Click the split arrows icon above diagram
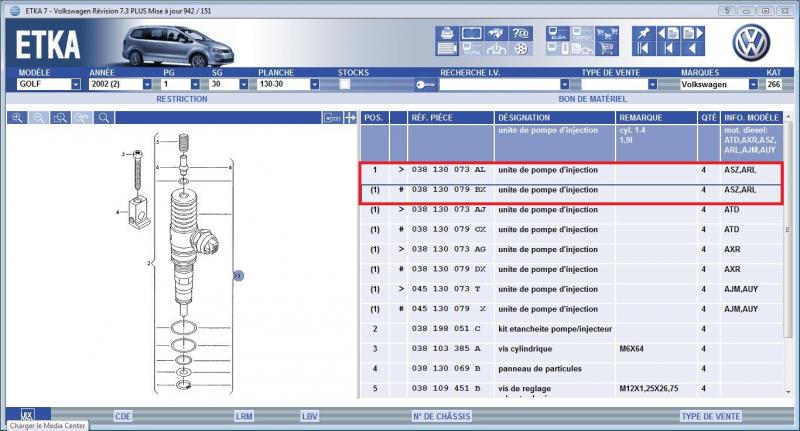800x431 pixels. click(x=350, y=118)
